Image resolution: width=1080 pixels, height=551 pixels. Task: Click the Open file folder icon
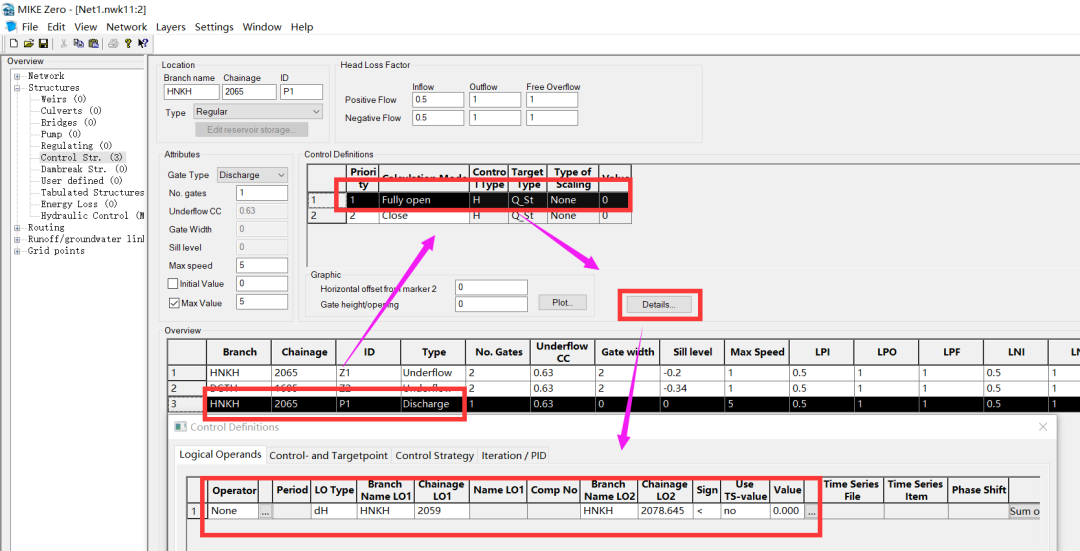tap(28, 43)
